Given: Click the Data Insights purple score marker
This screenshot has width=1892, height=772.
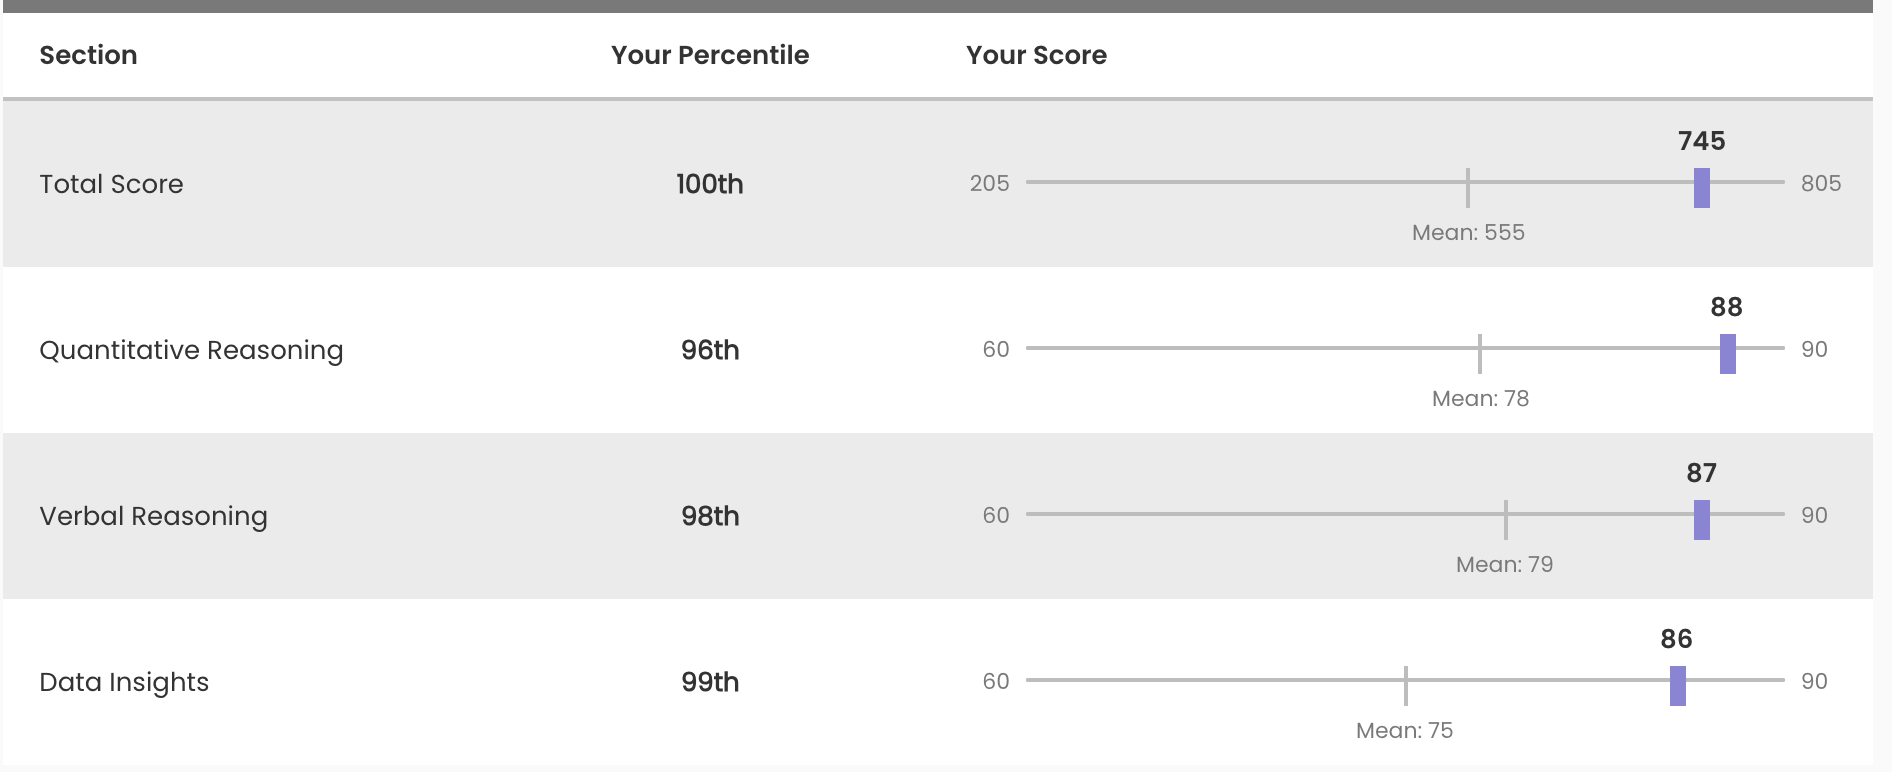Looking at the screenshot, I should coord(1677,685).
